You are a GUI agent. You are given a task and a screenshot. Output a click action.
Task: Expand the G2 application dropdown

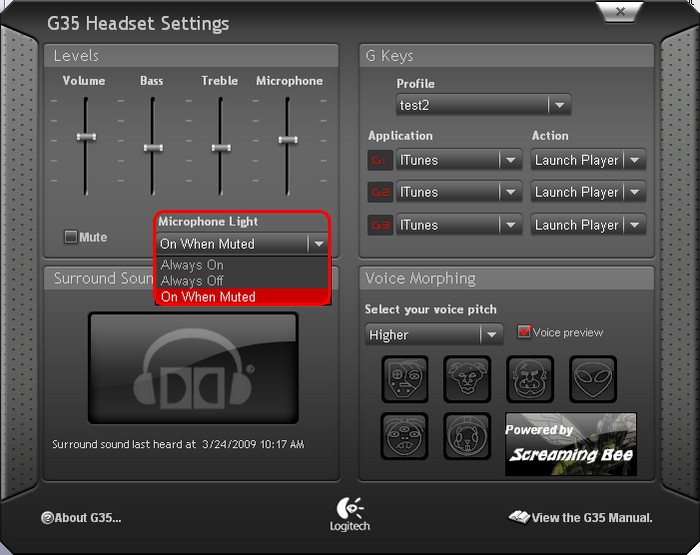point(459,192)
